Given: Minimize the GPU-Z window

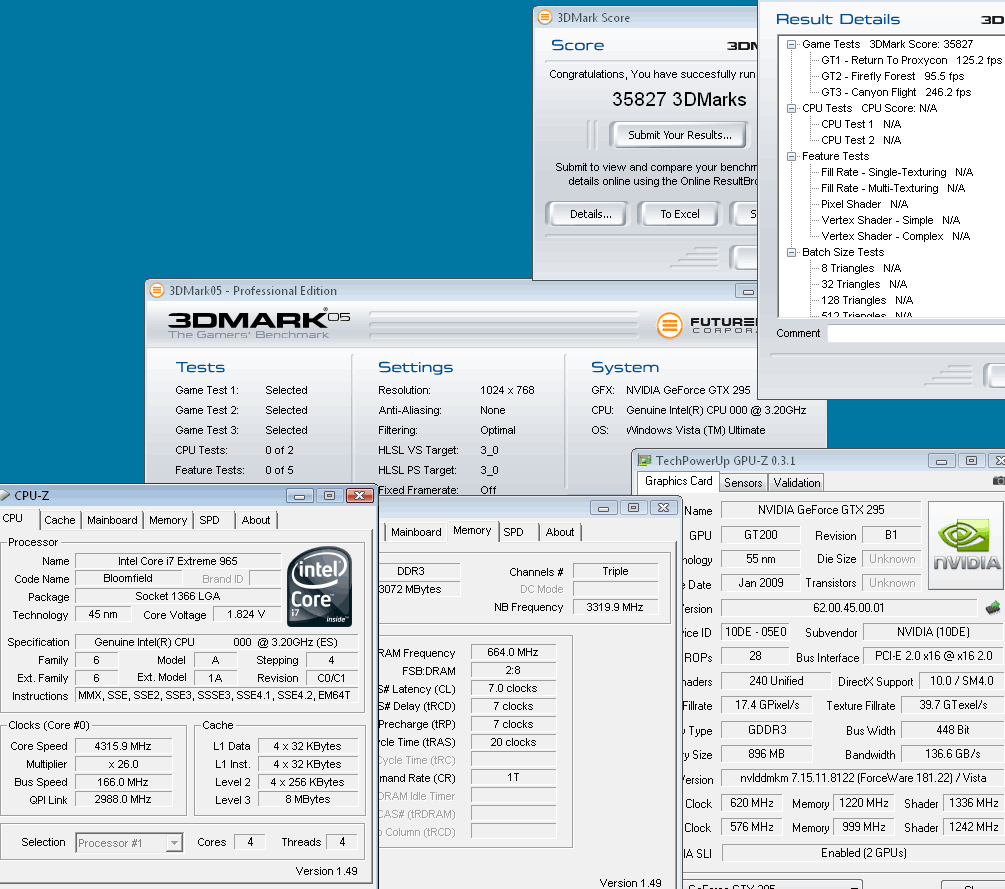Looking at the screenshot, I should pyautogui.click(x=942, y=461).
